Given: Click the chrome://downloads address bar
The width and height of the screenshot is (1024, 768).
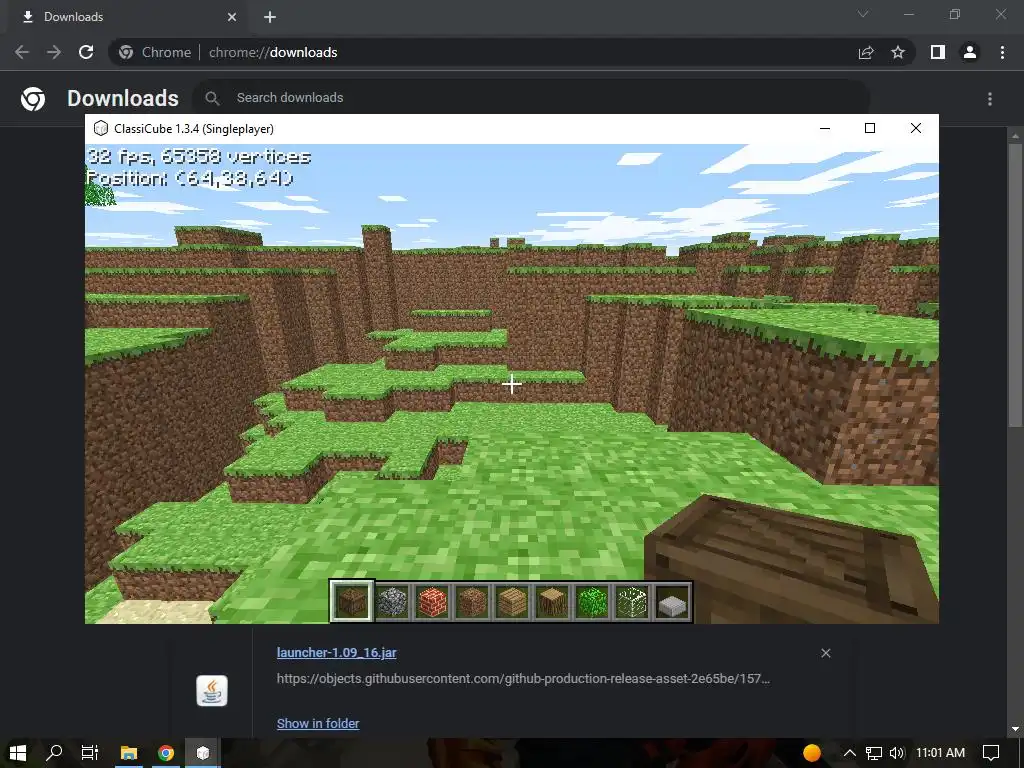Looking at the screenshot, I should pyautogui.click(x=483, y=52).
